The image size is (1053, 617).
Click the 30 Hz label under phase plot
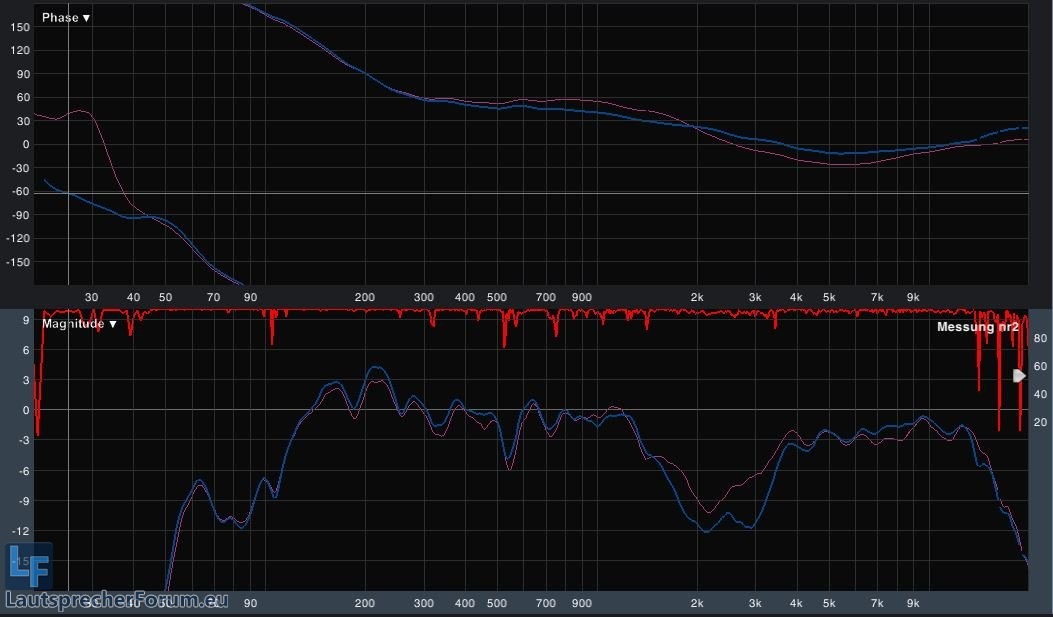[x=92, y=297]
